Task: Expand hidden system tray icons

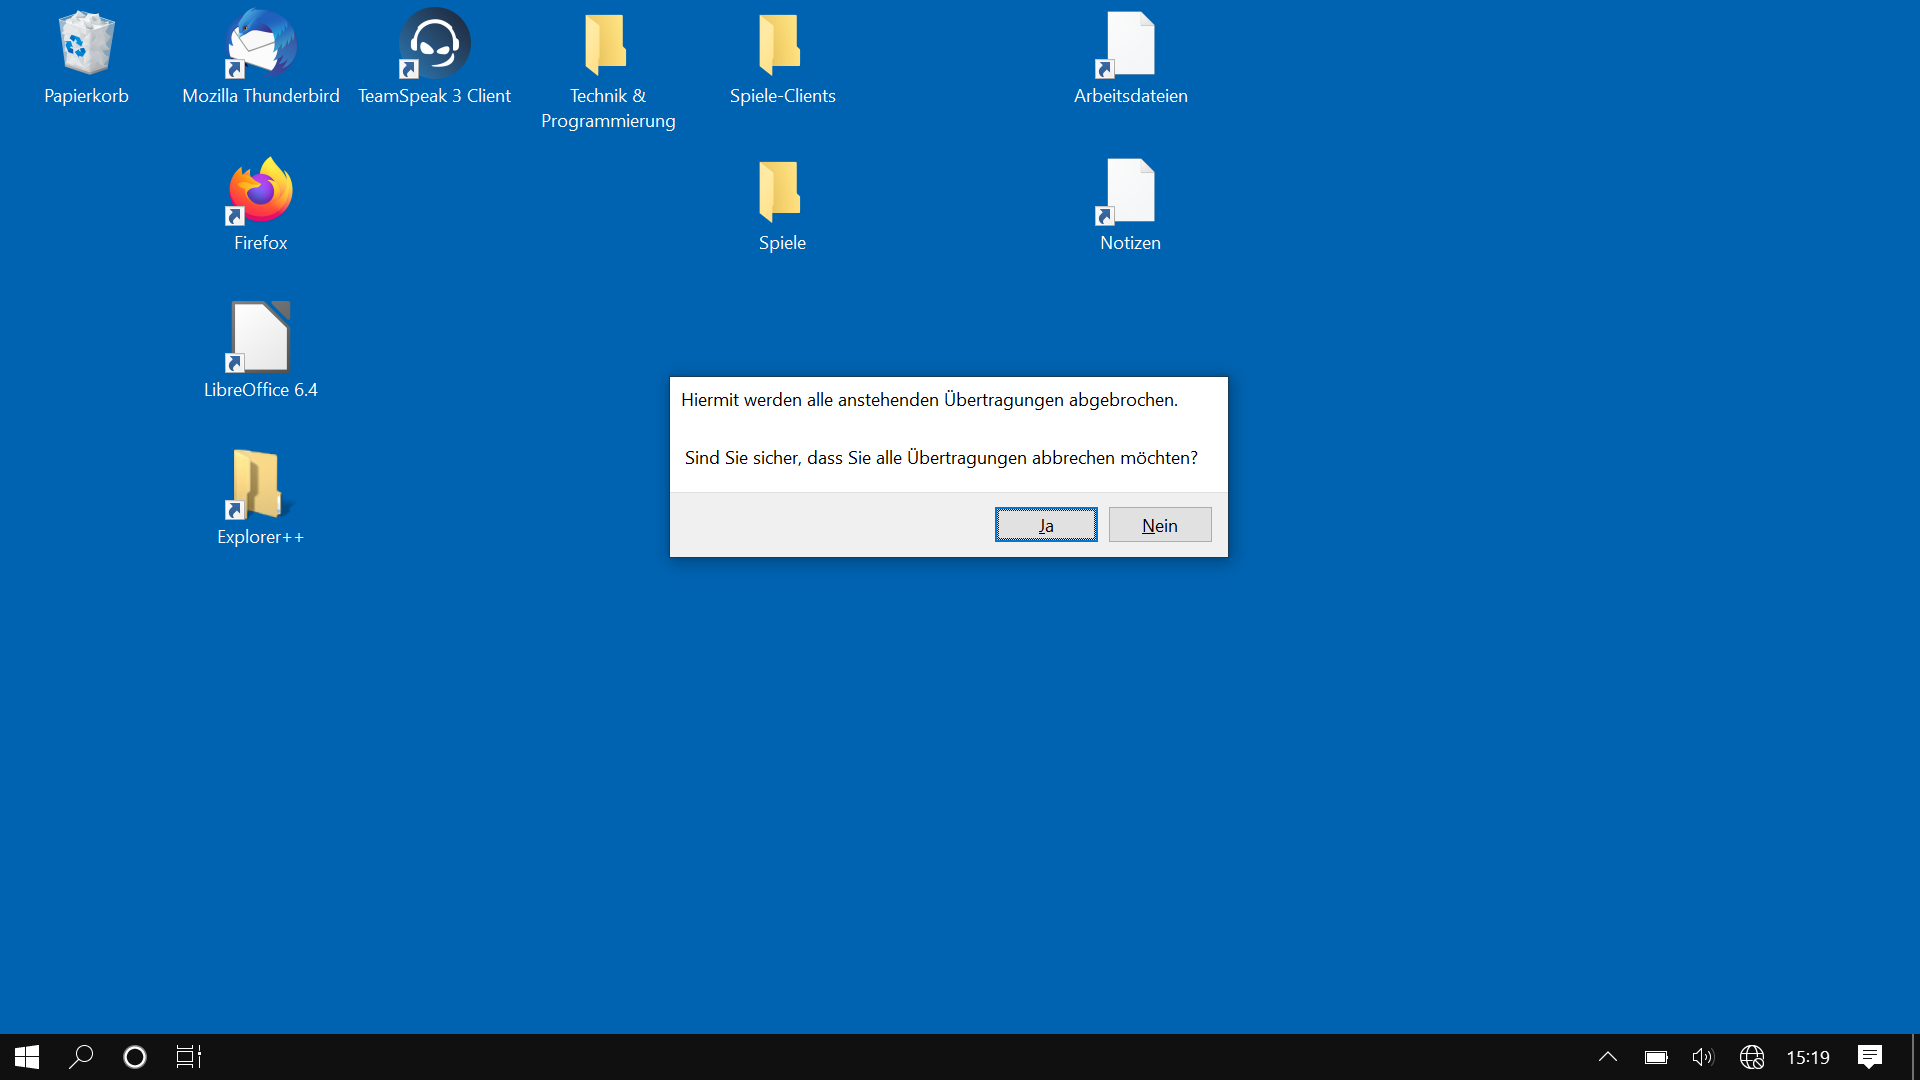Action: tap(1607, 1057)
